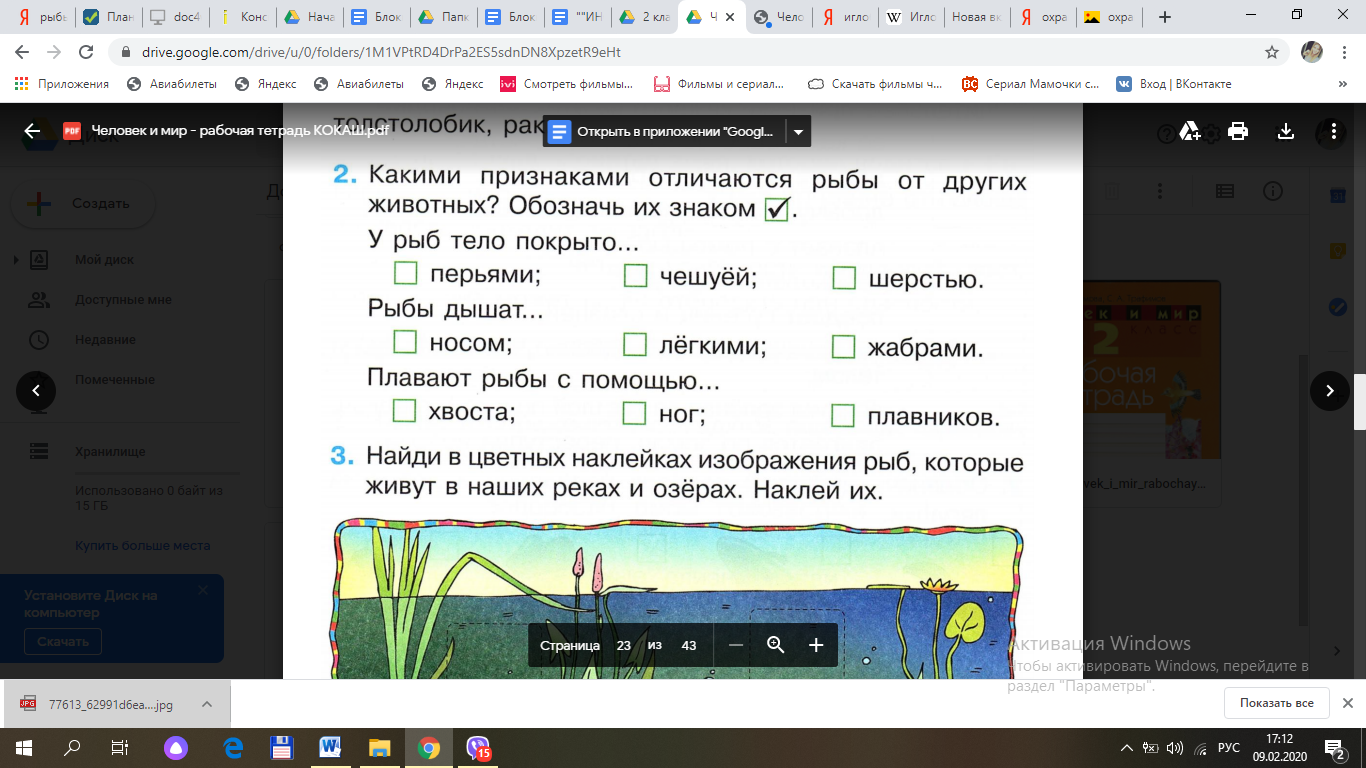
Task: Open Chrome profile avatar
Action: click(1312, 52)
